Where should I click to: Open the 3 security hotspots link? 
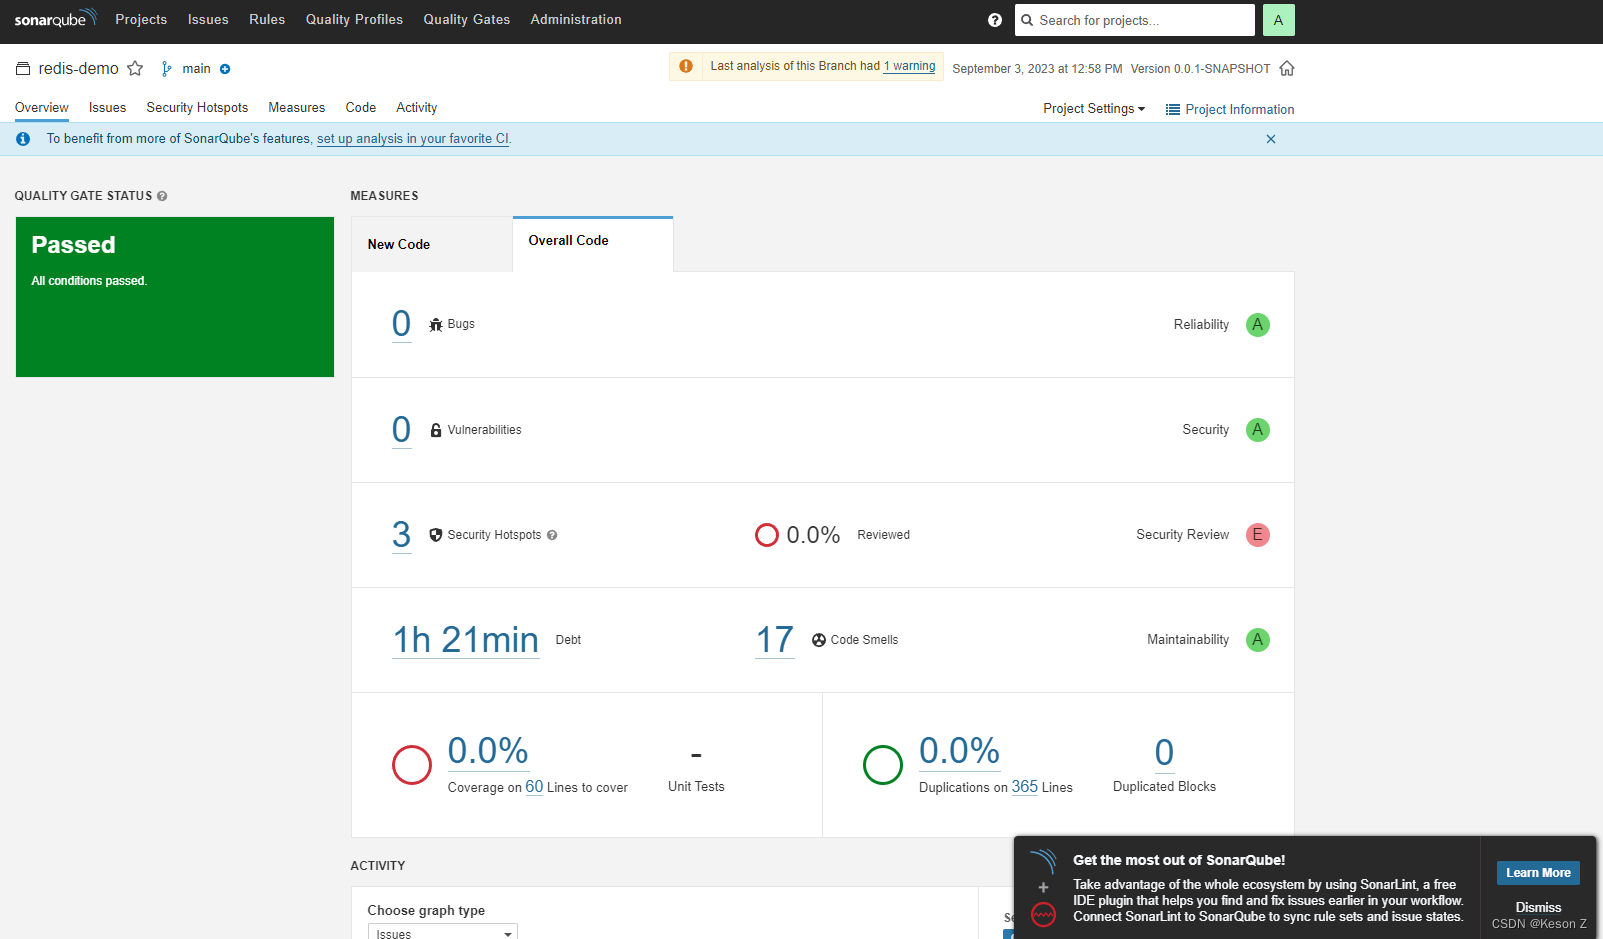click(401, 535)
